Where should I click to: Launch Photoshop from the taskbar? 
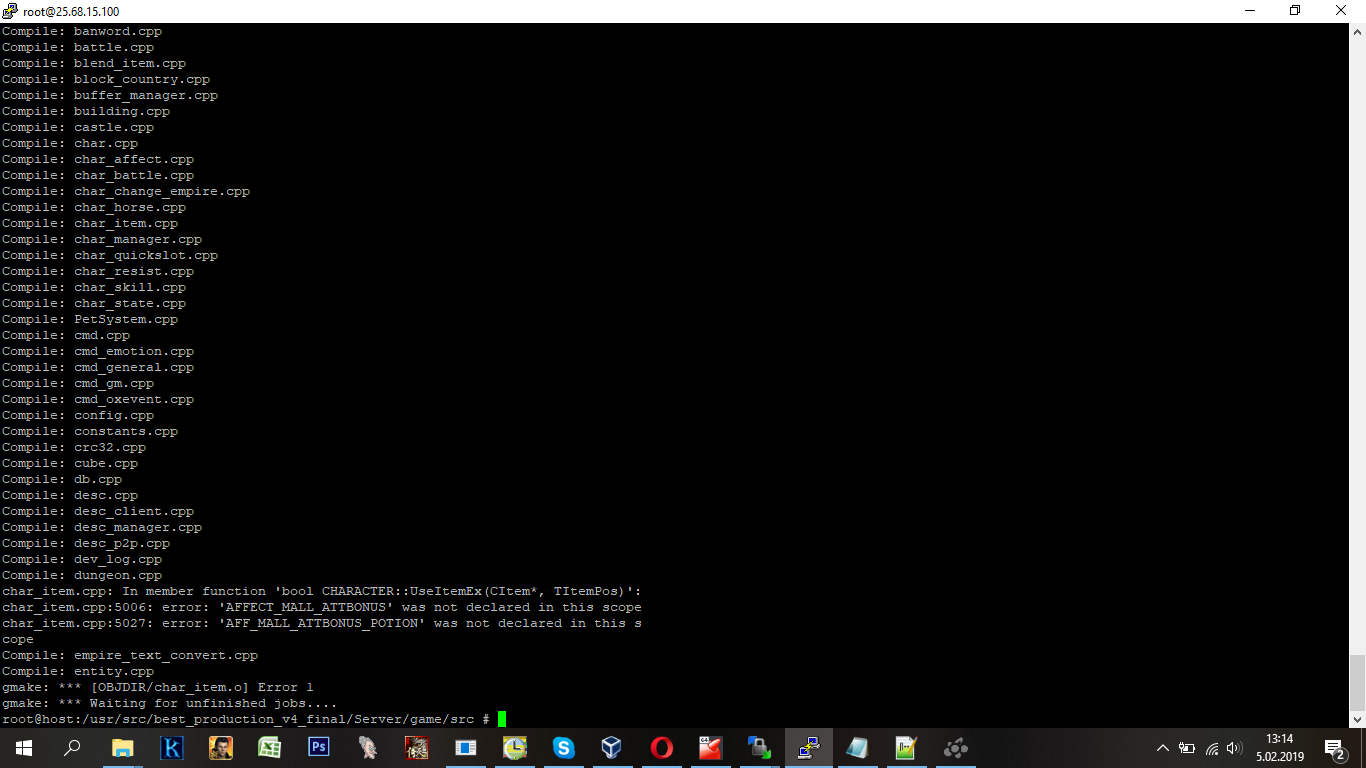click(319, 747)
